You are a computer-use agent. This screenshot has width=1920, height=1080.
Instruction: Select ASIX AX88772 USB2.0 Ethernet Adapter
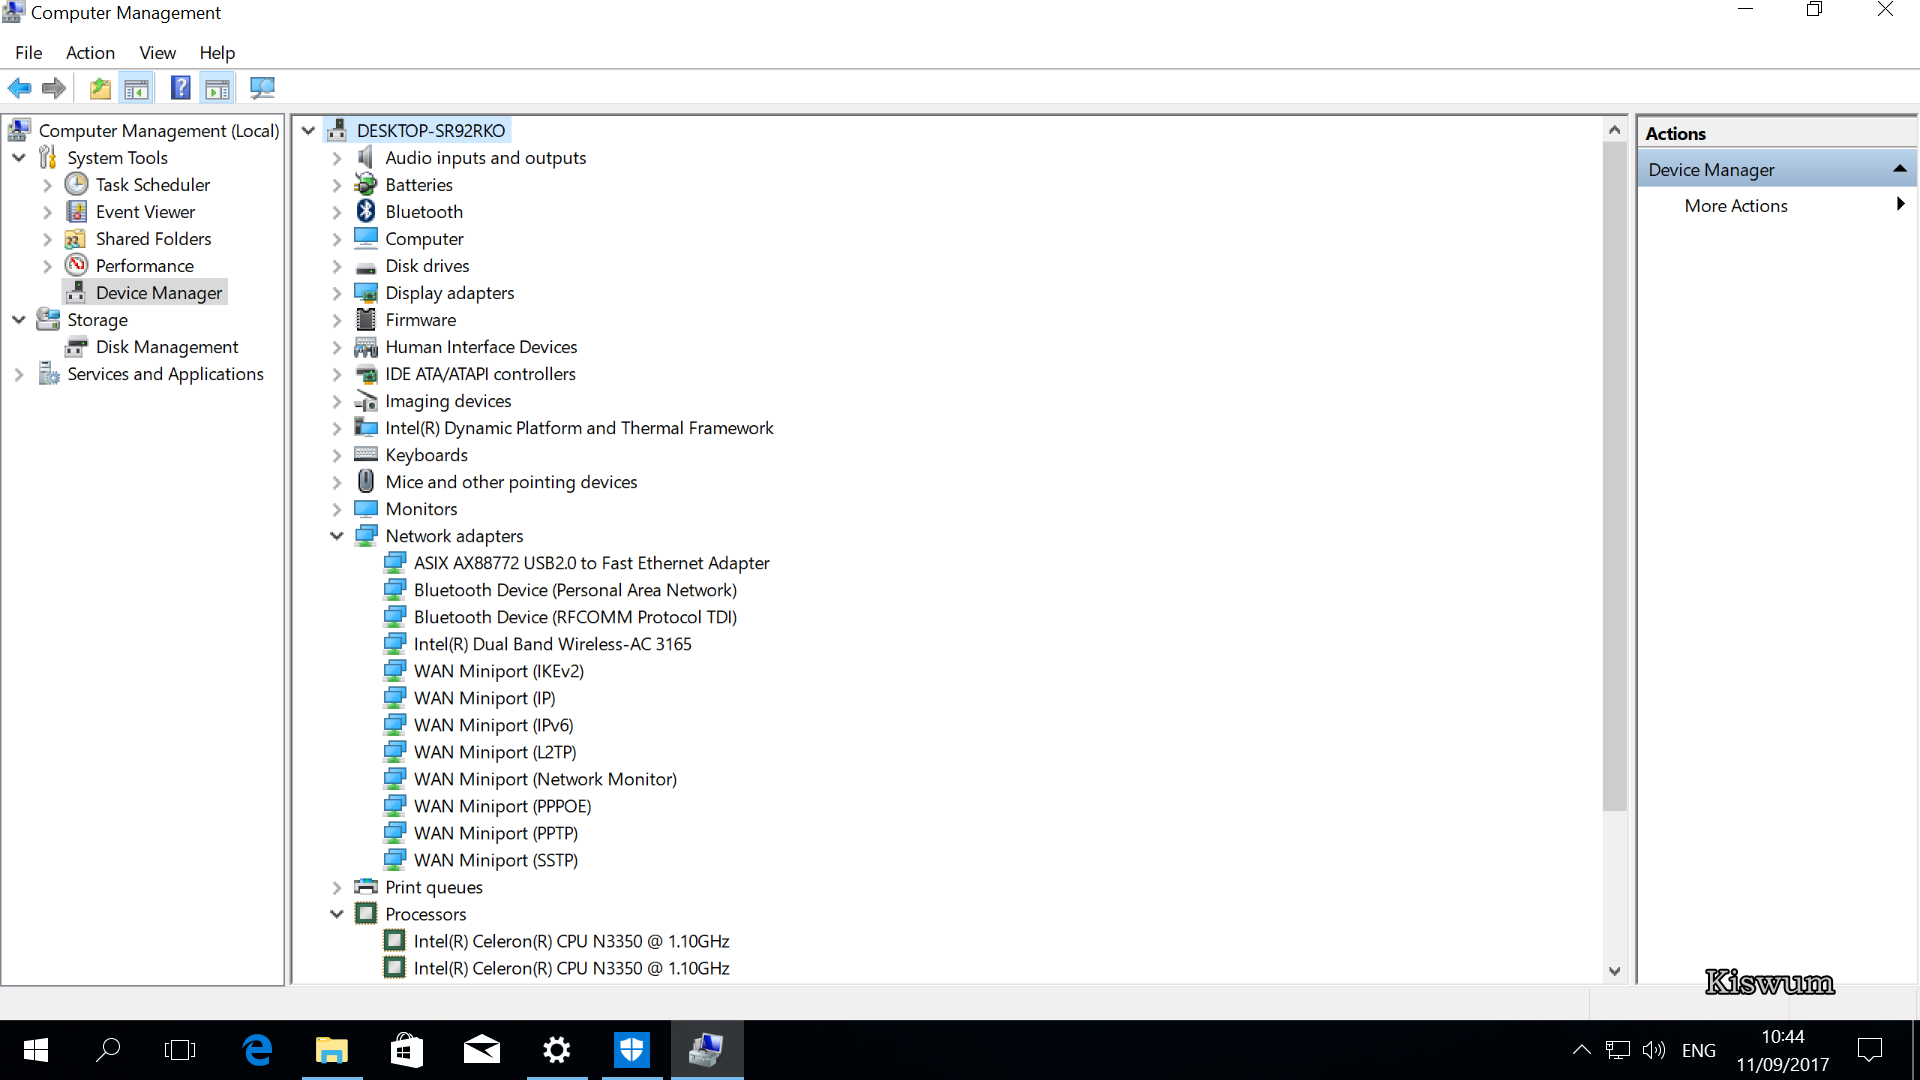point(591,563)
